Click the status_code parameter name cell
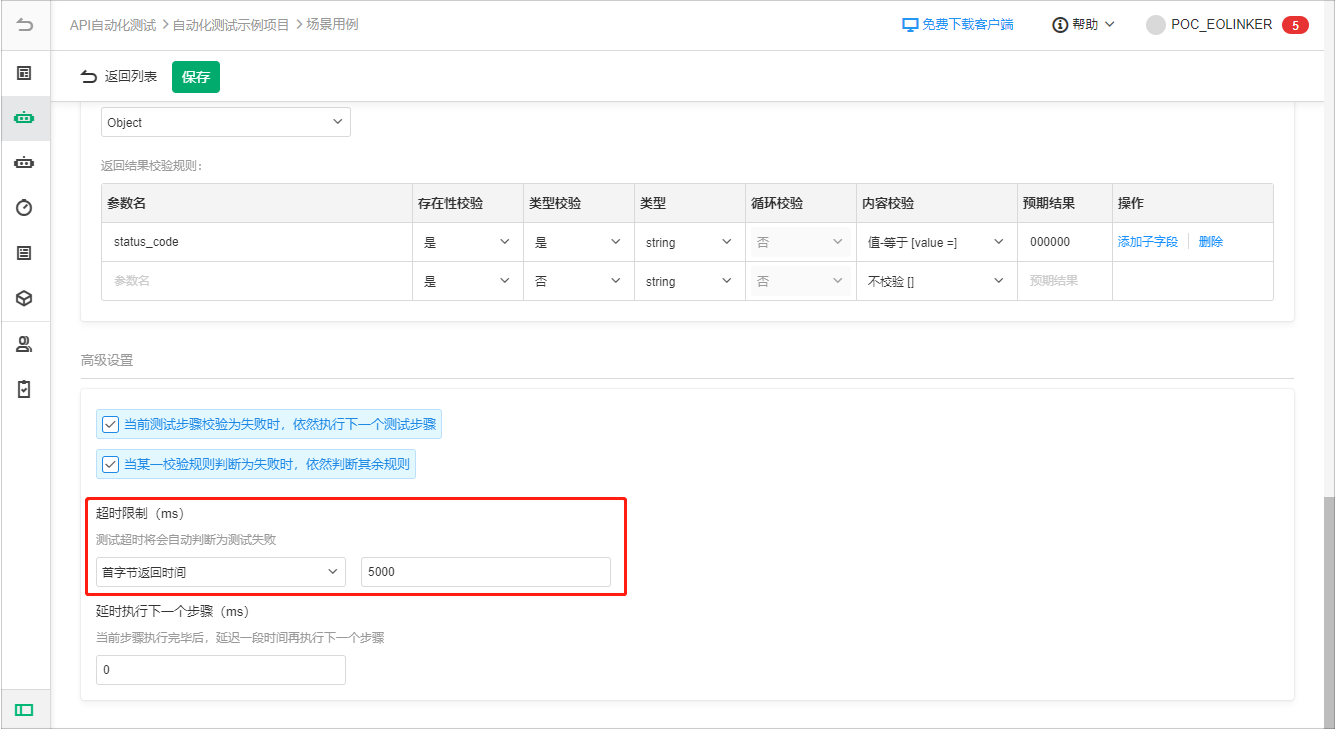This screenshot has height=730, width=1336. [257, 242]
